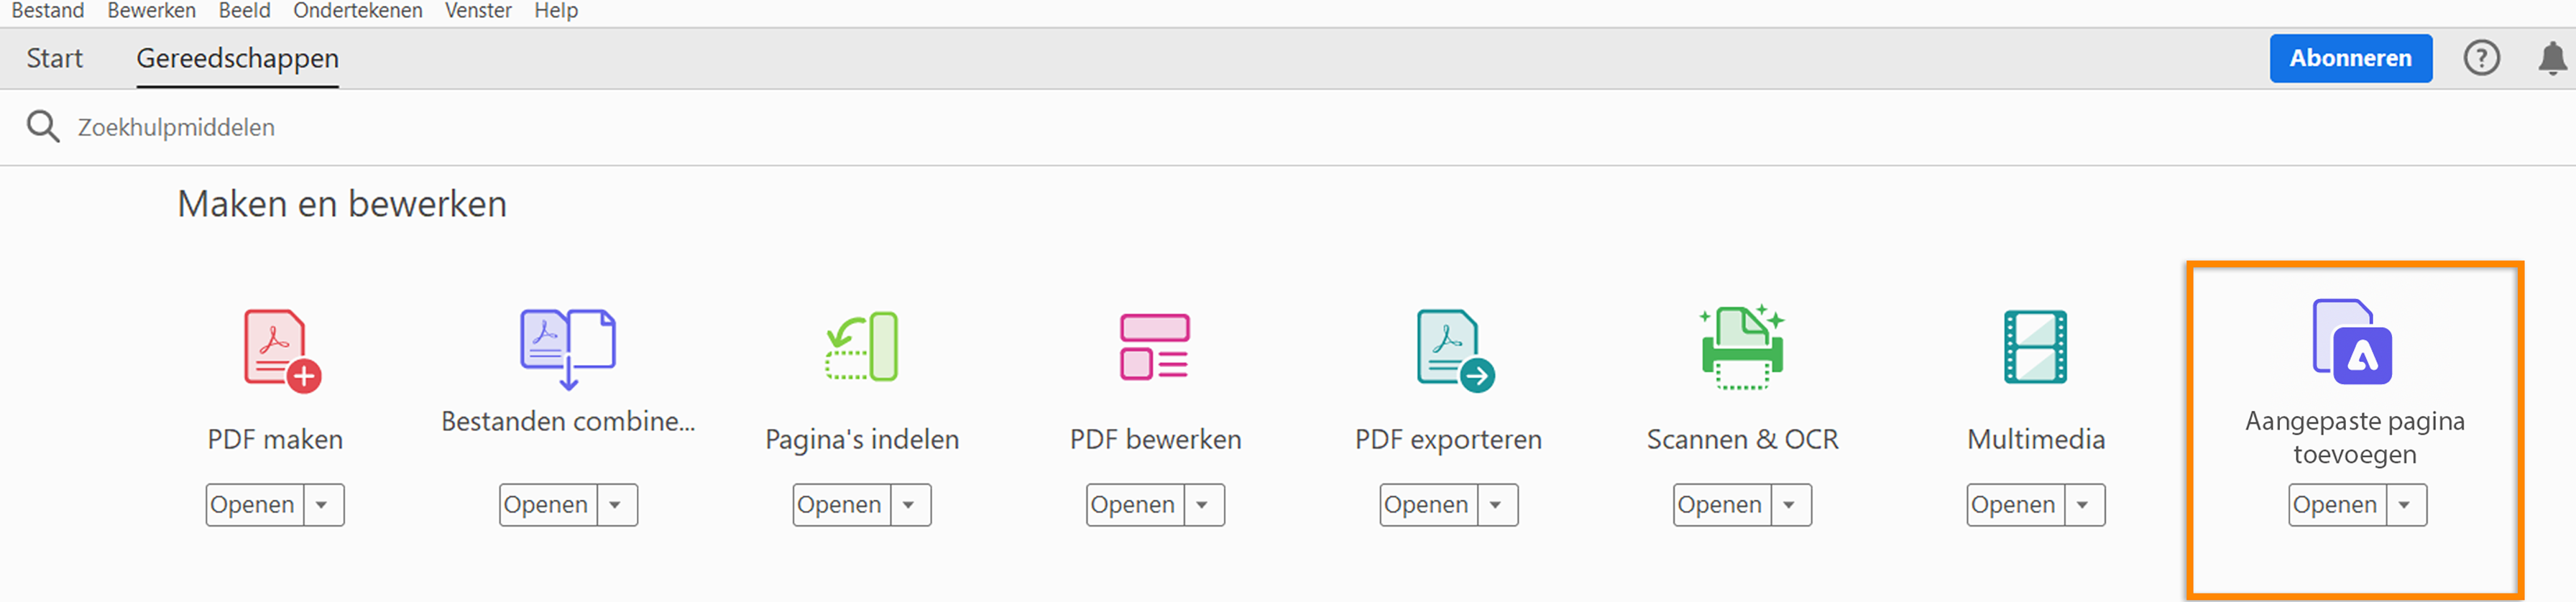Click the PDF exporteren icon
2576x602 pixels.
[x=1448, y=348]
